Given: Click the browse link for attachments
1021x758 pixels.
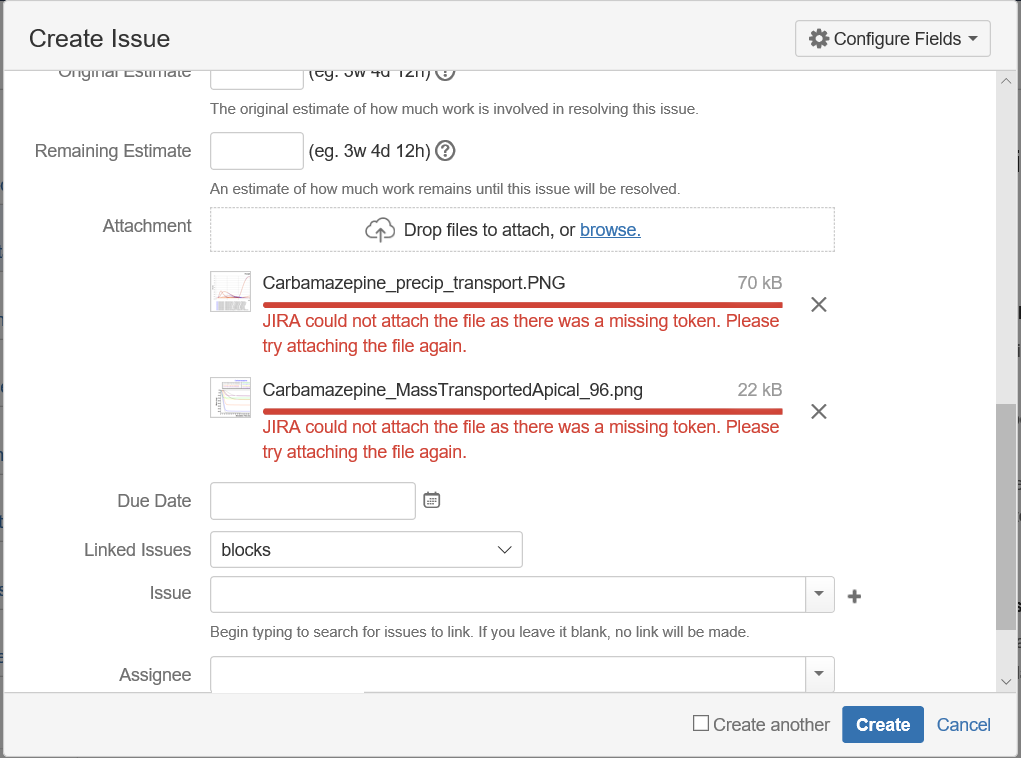Looking at the screenshot, I should point(610,230).
